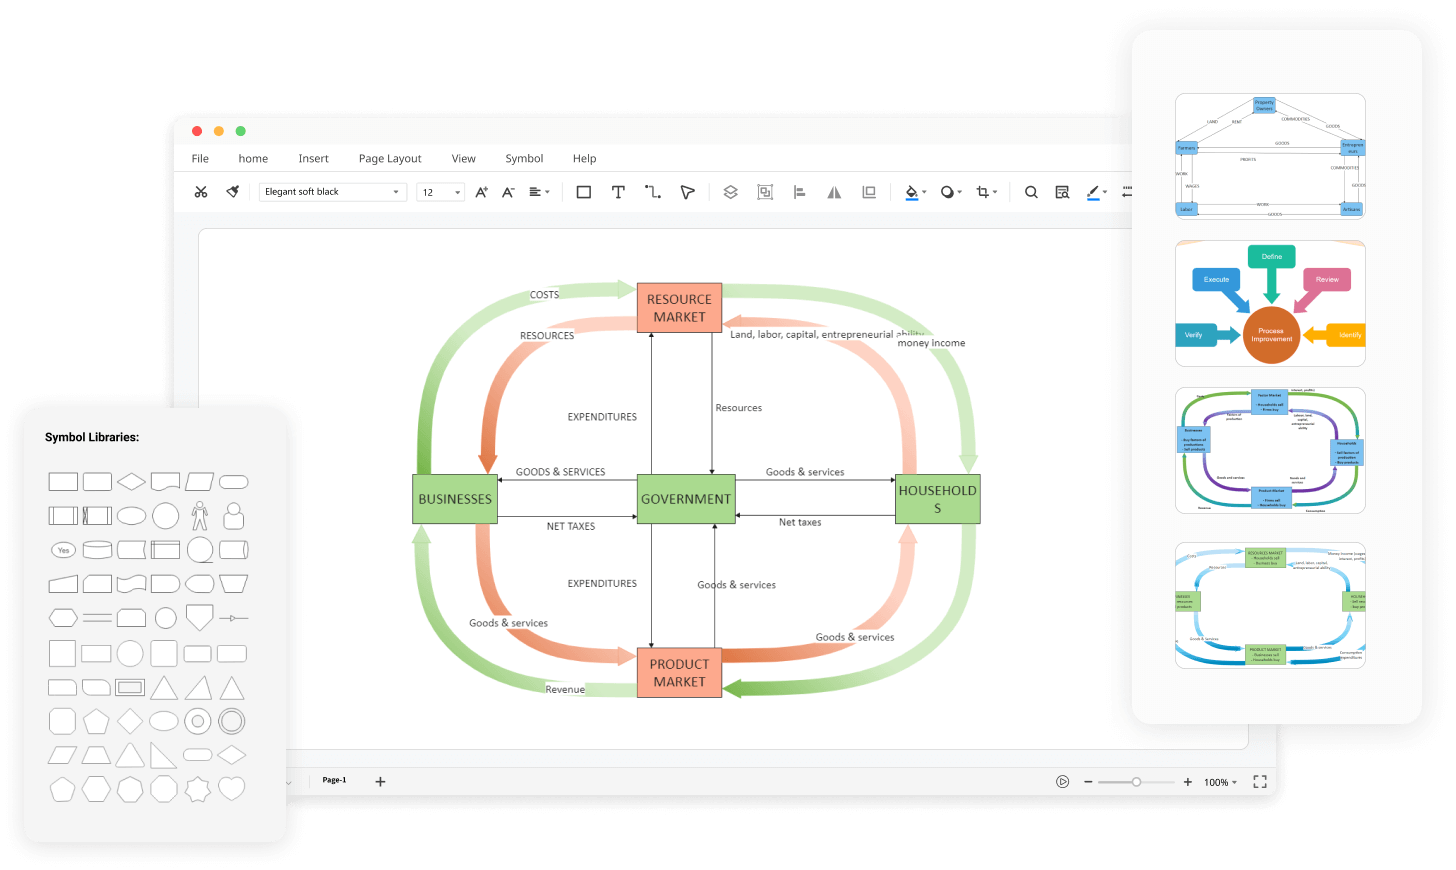Click the COSTS arrow label
Viewport: 1456px width, 870px height.
point(545,295)
